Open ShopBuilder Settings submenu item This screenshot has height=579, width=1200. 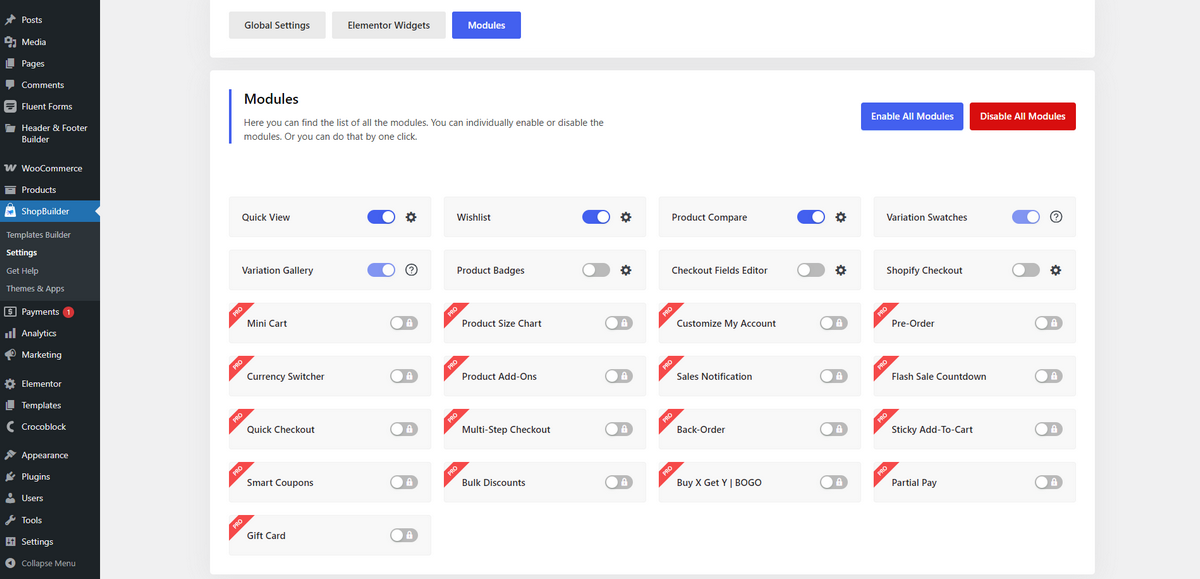[x=22, y=253]
